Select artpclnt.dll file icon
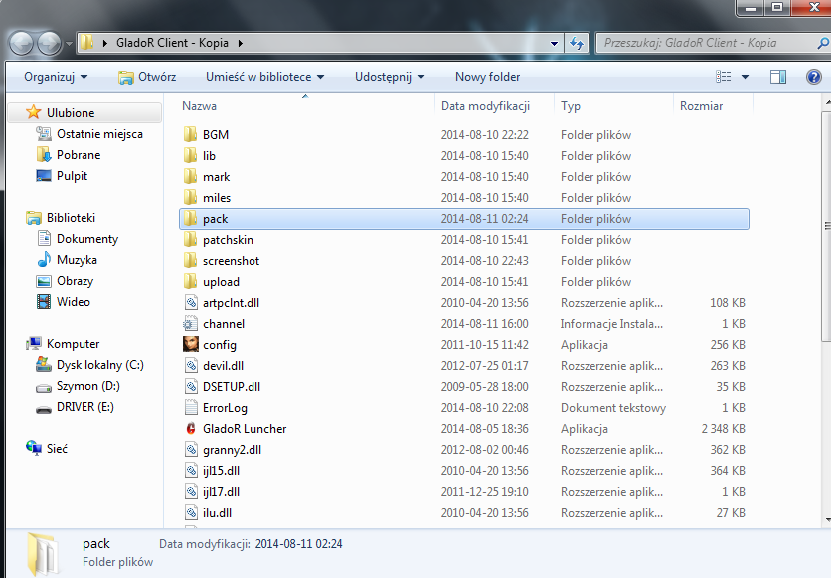This screenshot has height=578, width=831. [191, 303]
